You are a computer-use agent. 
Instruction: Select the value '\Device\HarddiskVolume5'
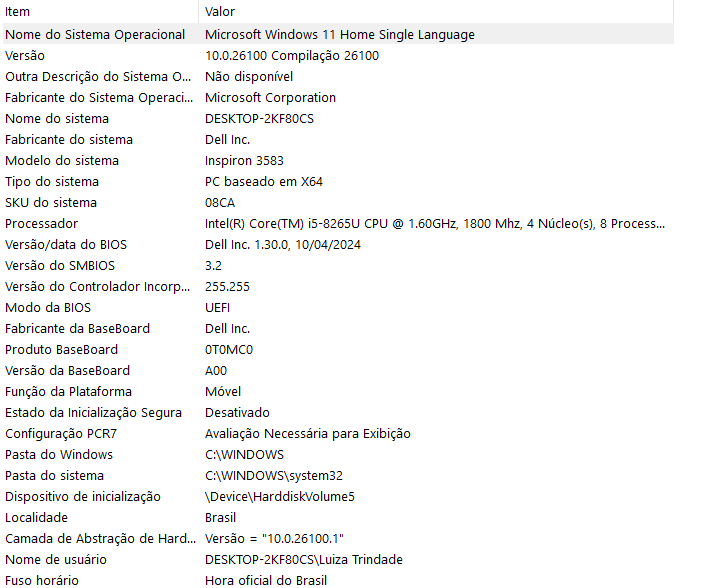280,497
